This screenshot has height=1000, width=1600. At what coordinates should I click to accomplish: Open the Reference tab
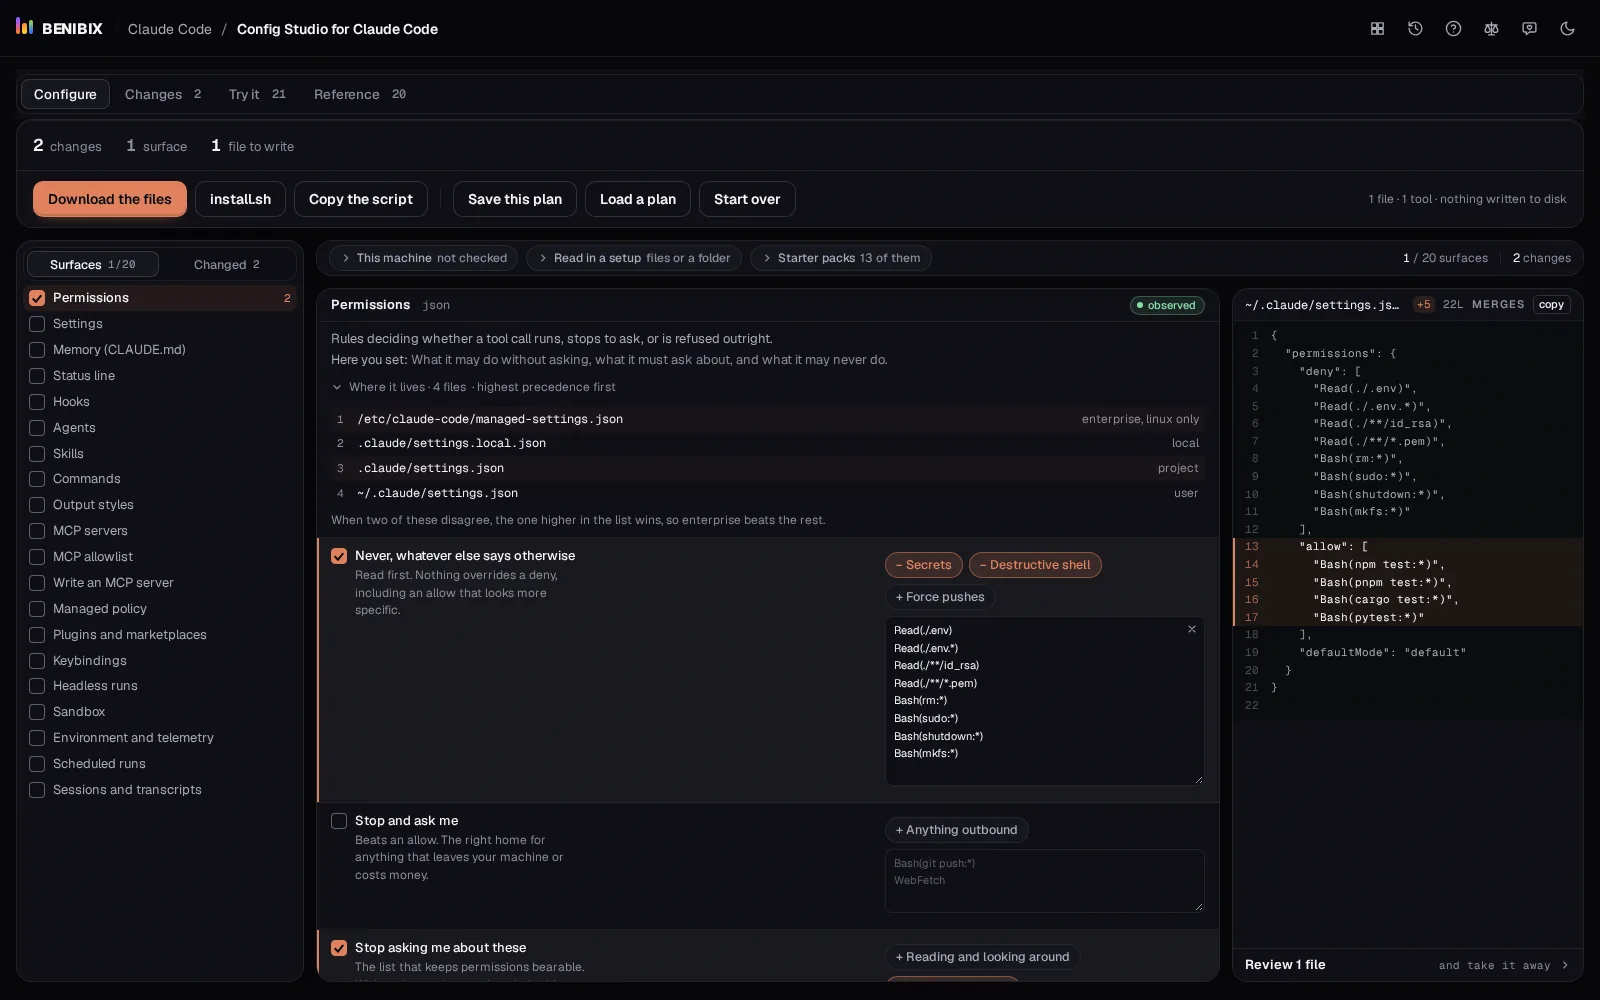[x=360, y=94]
